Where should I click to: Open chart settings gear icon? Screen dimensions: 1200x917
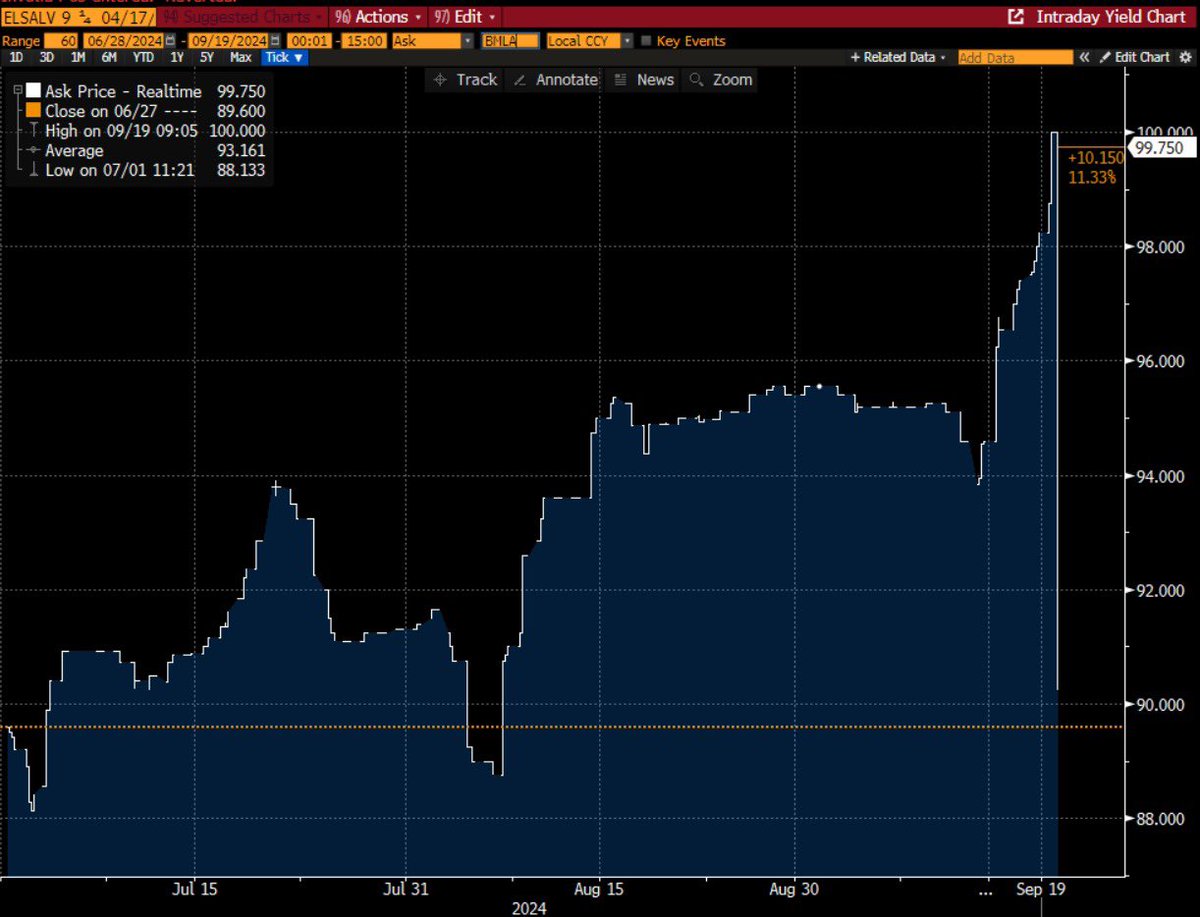pos(1183,58)
